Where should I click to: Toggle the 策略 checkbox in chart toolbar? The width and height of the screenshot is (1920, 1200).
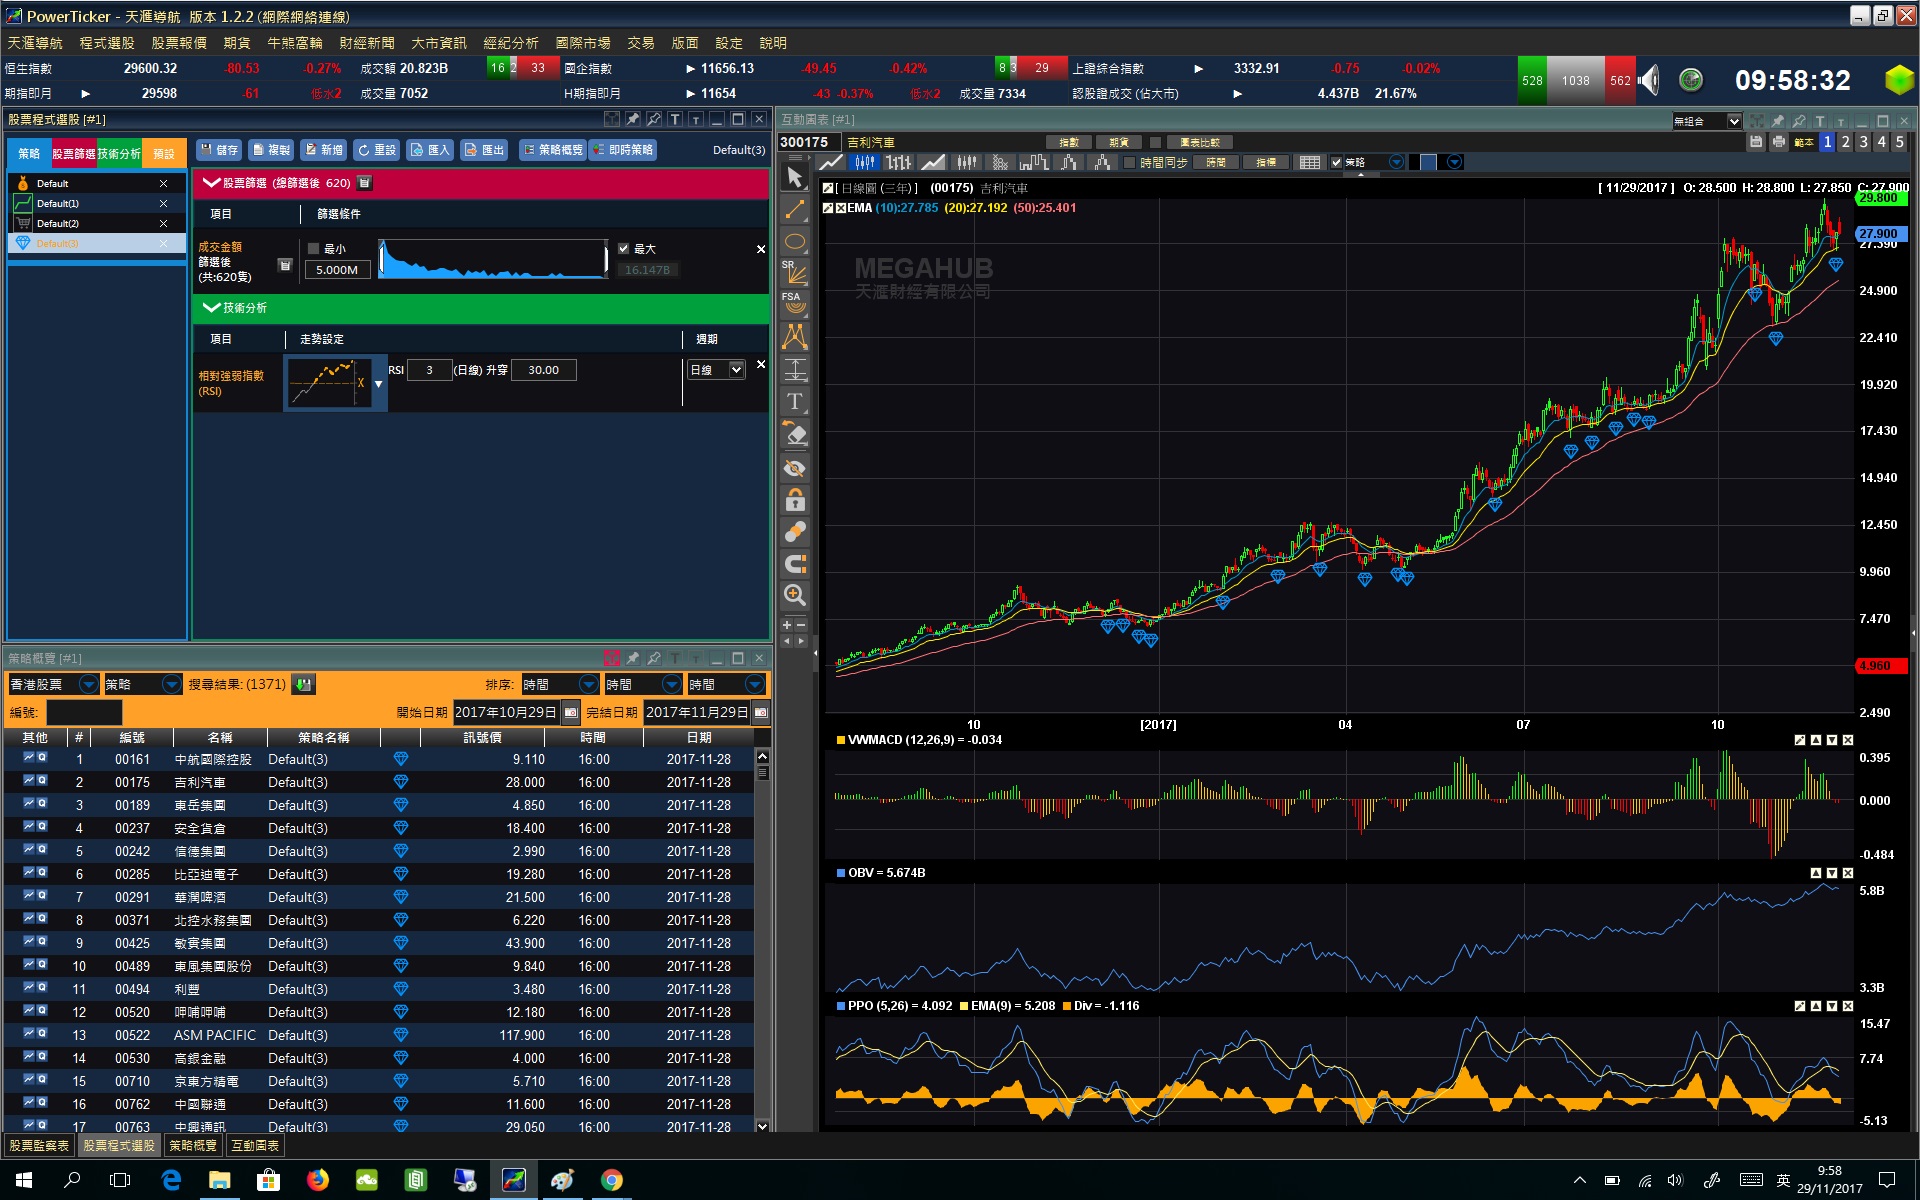tap(1336, 163)
